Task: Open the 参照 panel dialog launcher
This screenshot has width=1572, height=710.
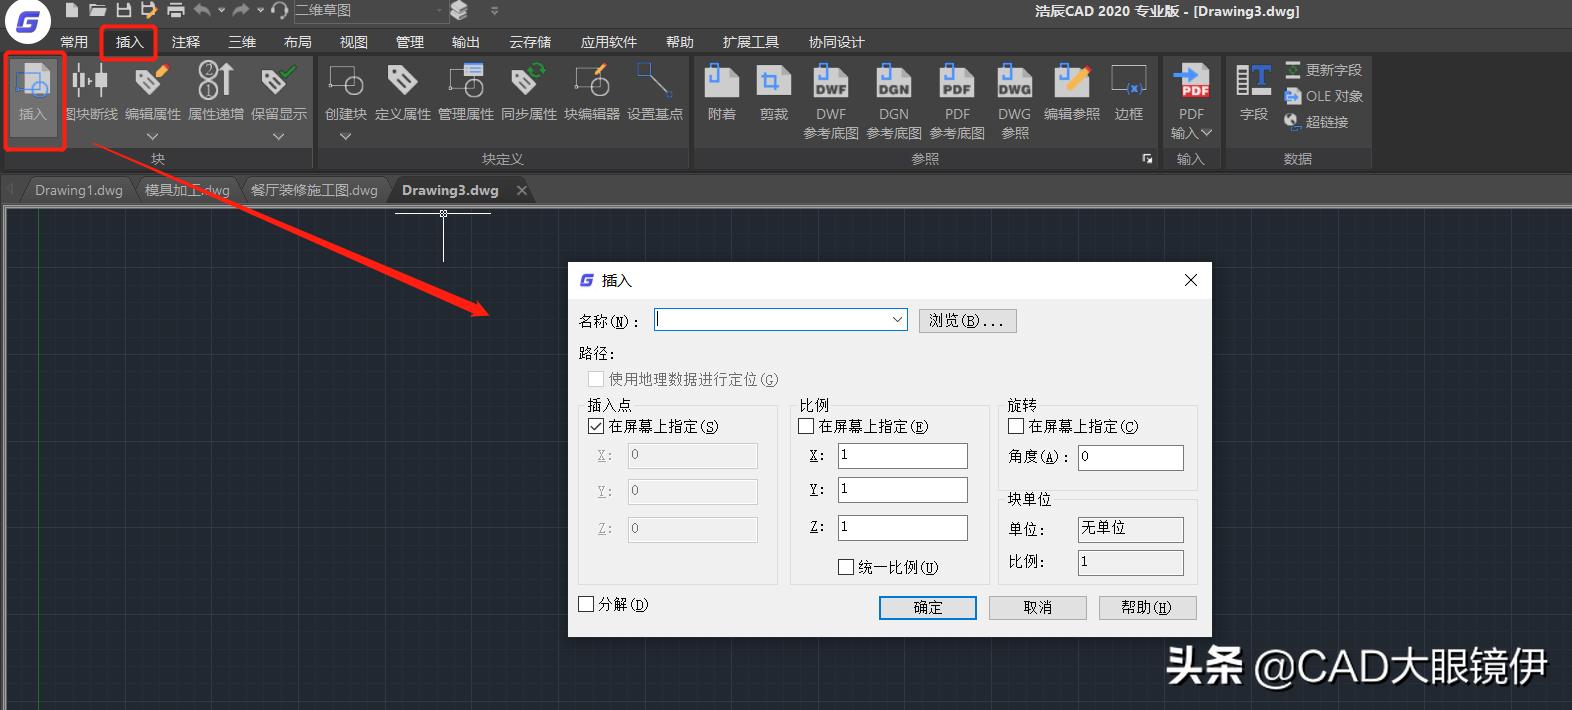Action: tap(1147, 159)
